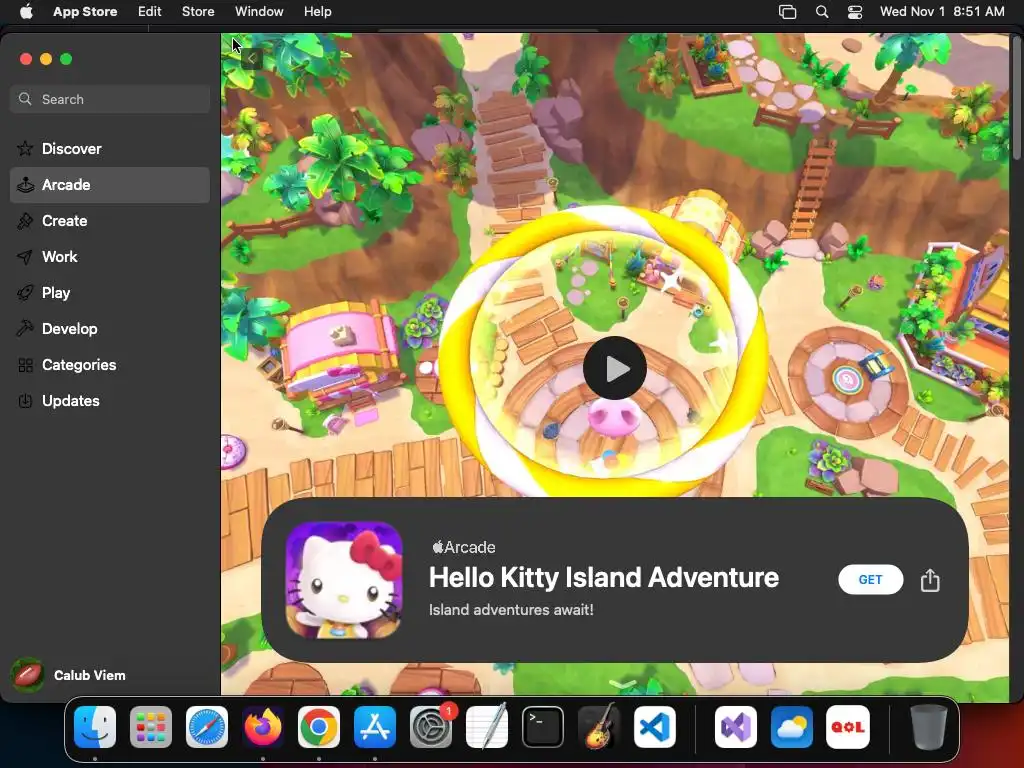Screen dimensions: 1024x768
Task: Click the Work paper plane icon
Action: click(x=25, y=257)
